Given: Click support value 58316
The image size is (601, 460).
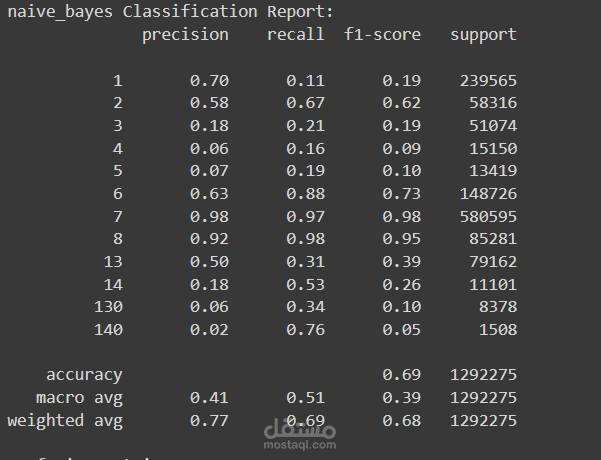Looking at the screenshot, I should (x=493, y=103).
